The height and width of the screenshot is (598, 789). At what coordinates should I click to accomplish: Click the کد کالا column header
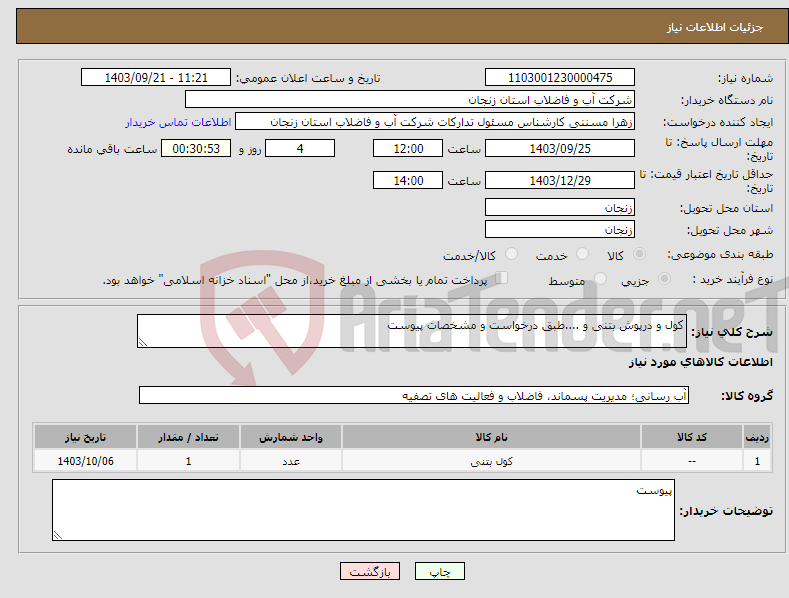point(691,437)
